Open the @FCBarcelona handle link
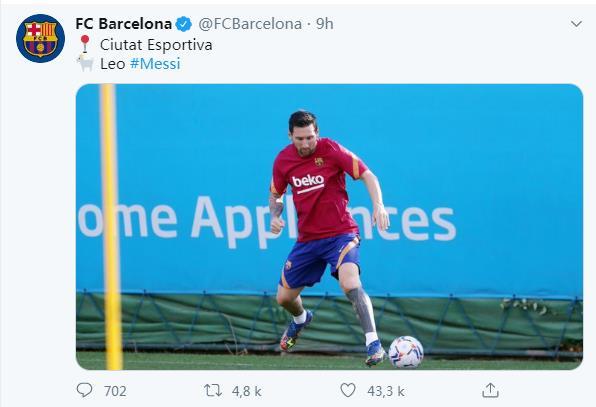 [250, 24]
